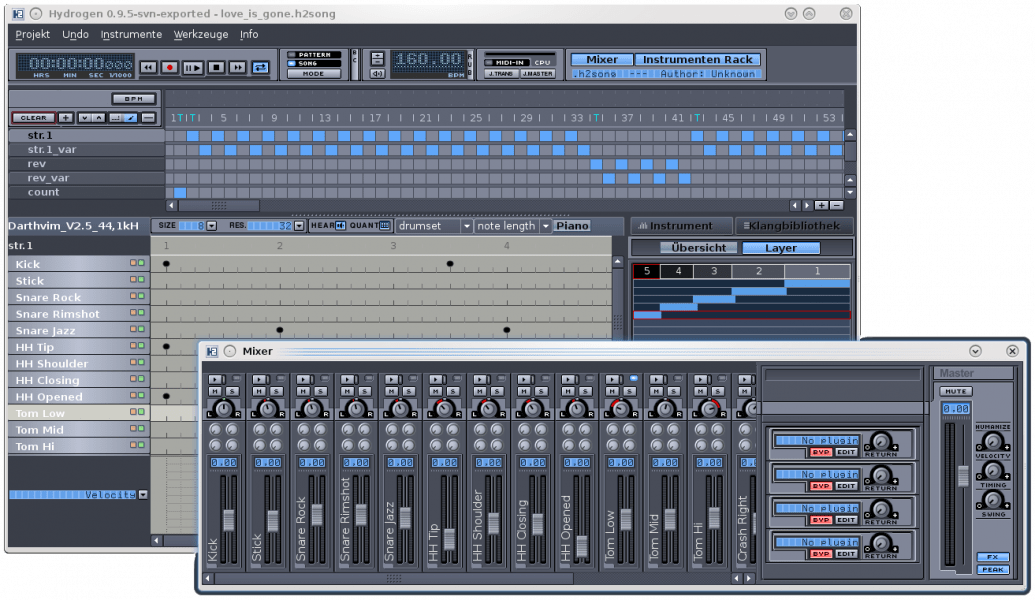The image size is (1035, 600).
Task: Select the Snare Jazz instrument row
Action: coord(79,331)
